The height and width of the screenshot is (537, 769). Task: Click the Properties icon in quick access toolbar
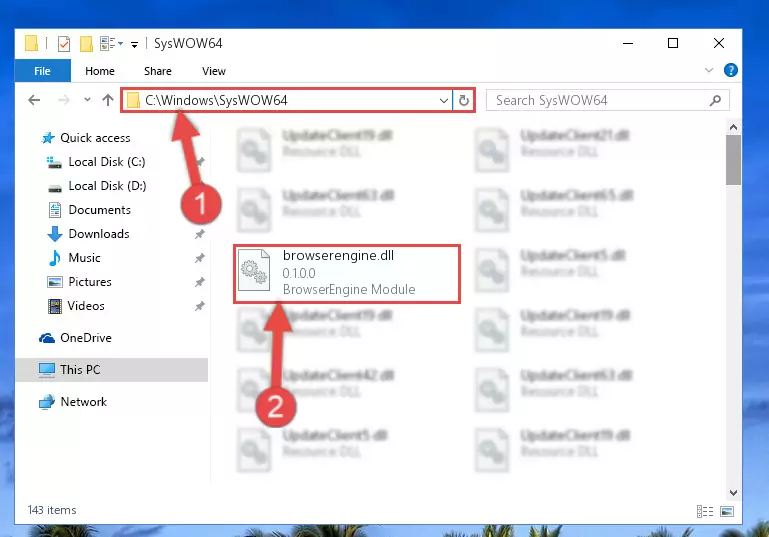pyautogui.click(x=64, y=44)
